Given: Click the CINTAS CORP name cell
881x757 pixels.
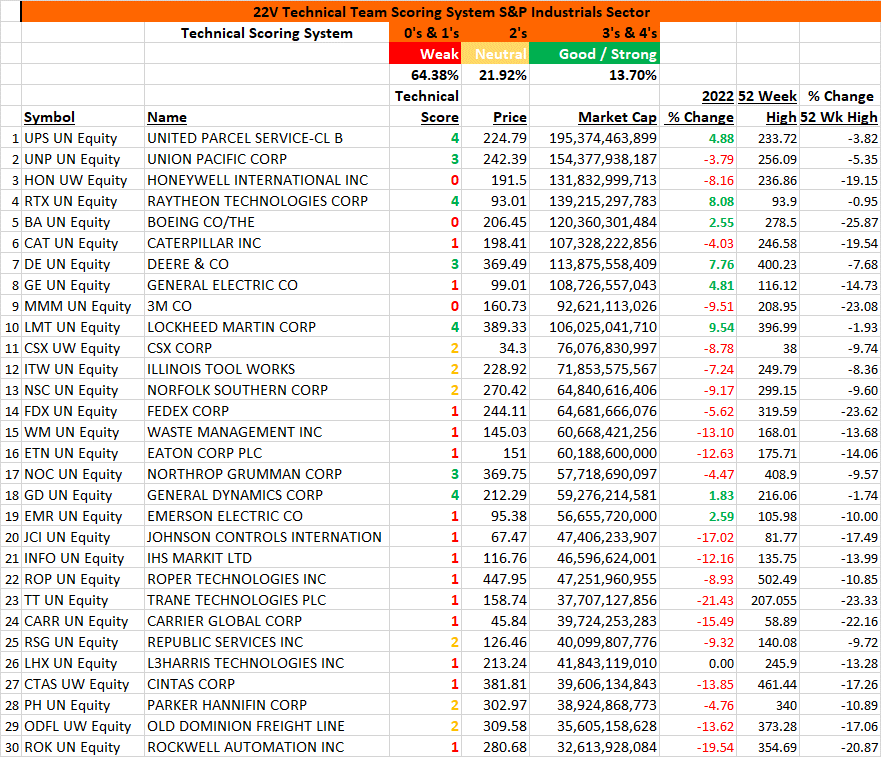Looking at the screenshot, I should (266, 684).
